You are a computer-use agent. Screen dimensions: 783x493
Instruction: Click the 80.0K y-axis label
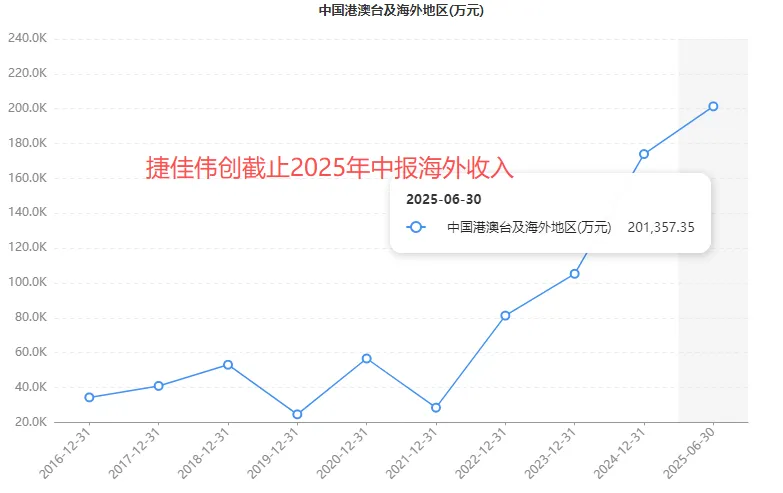(31, 317)
